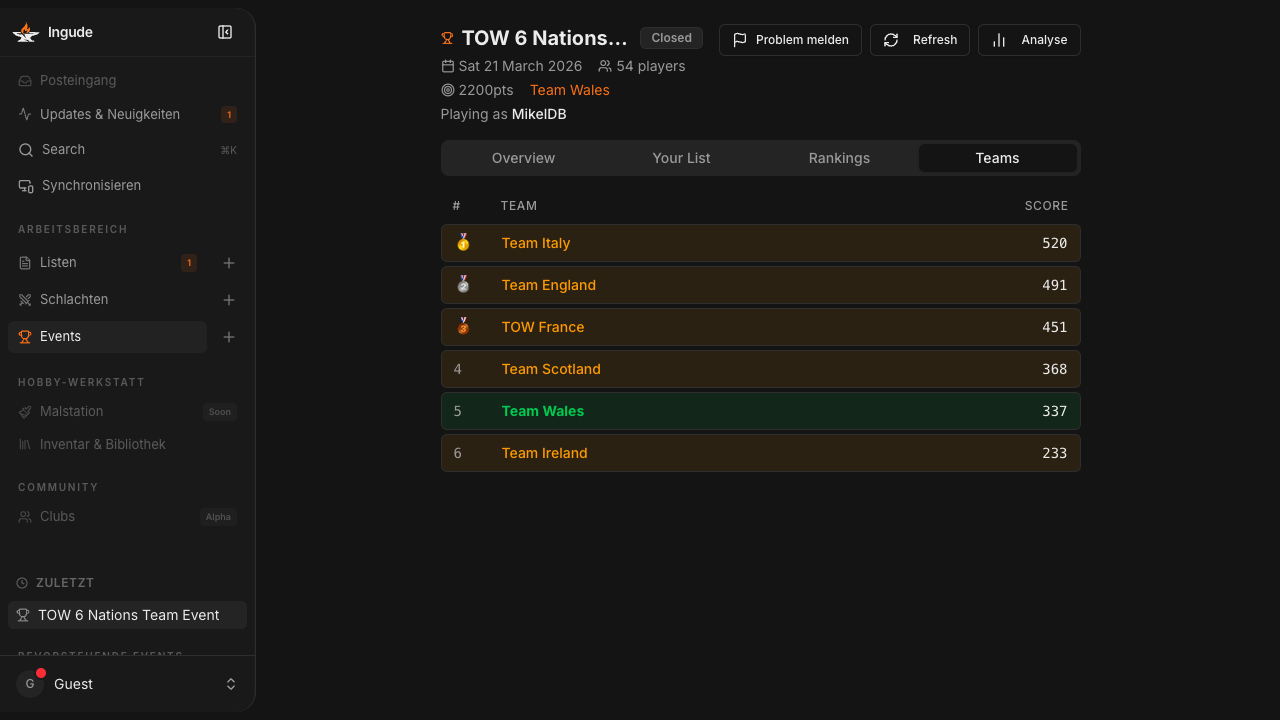Click score 337 cell
Screen dimensions: 1280x720
[1054, 411]
